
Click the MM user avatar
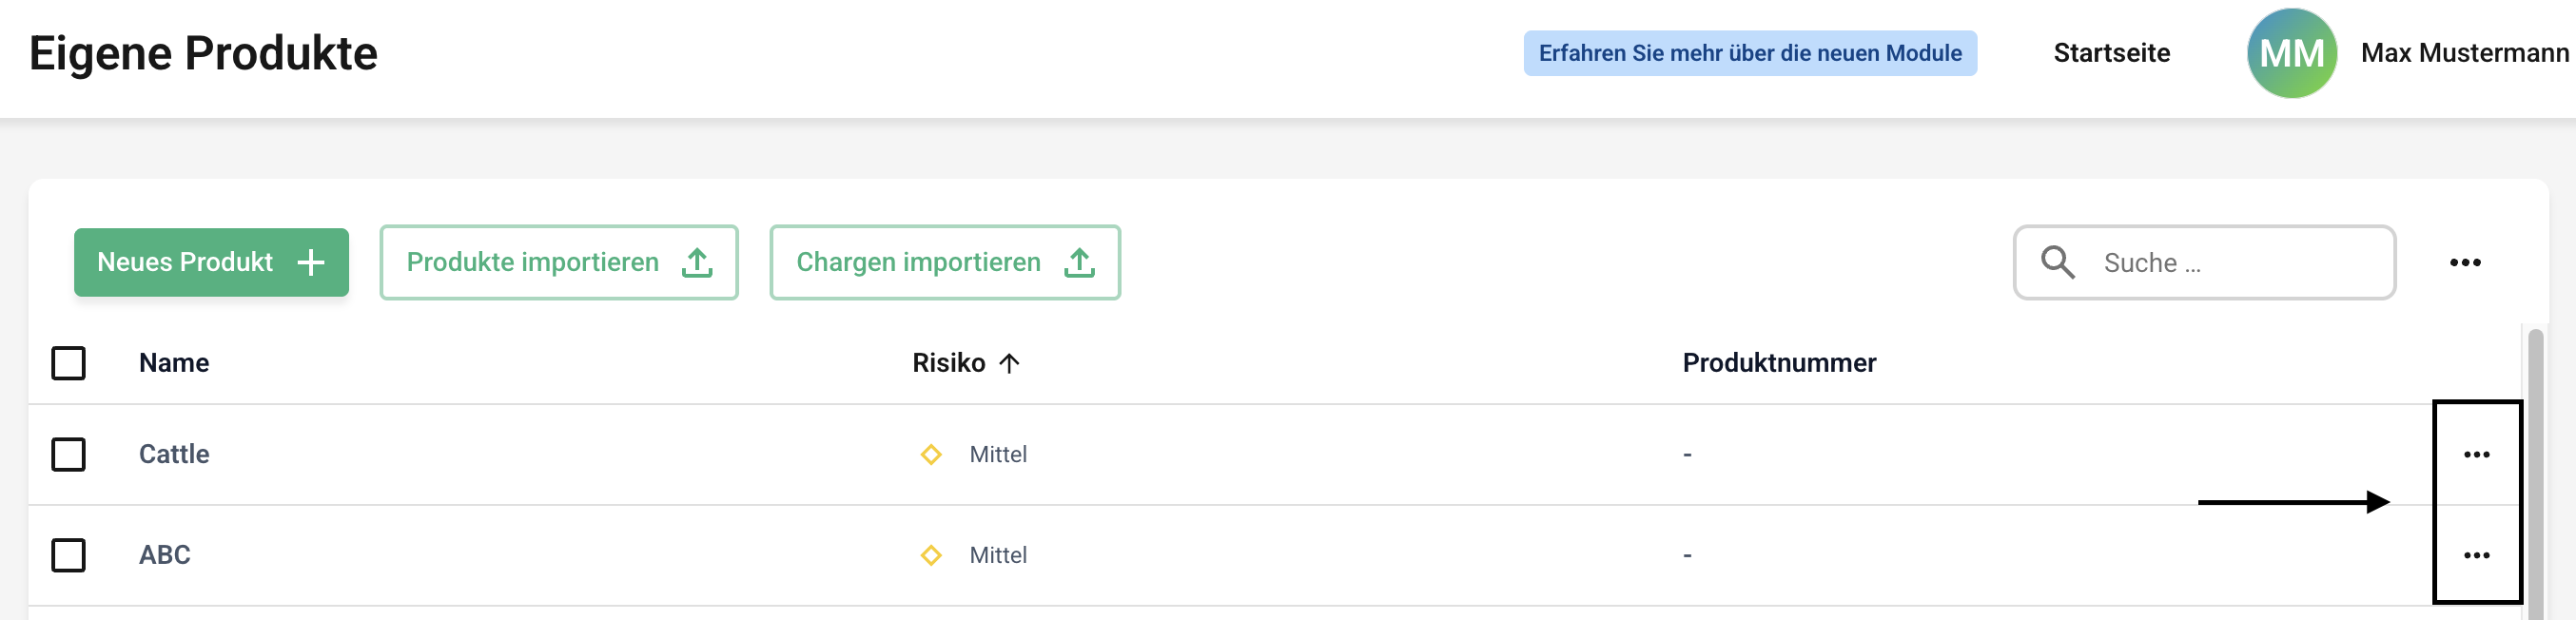tap(2291, 53)
